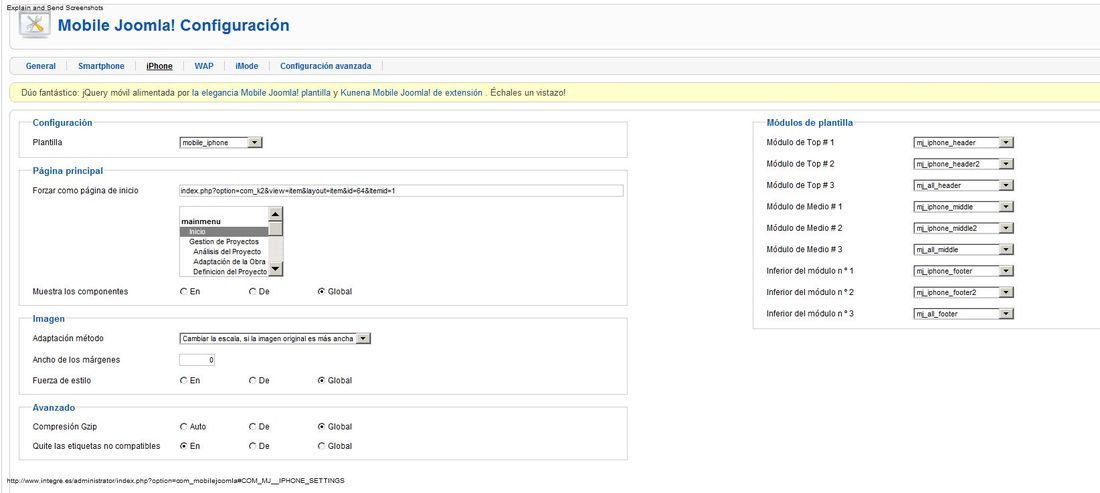Open the Inferior del módulo n° 2 dropdown
This screenshot has width=1100, height=493.
(964, 292)
